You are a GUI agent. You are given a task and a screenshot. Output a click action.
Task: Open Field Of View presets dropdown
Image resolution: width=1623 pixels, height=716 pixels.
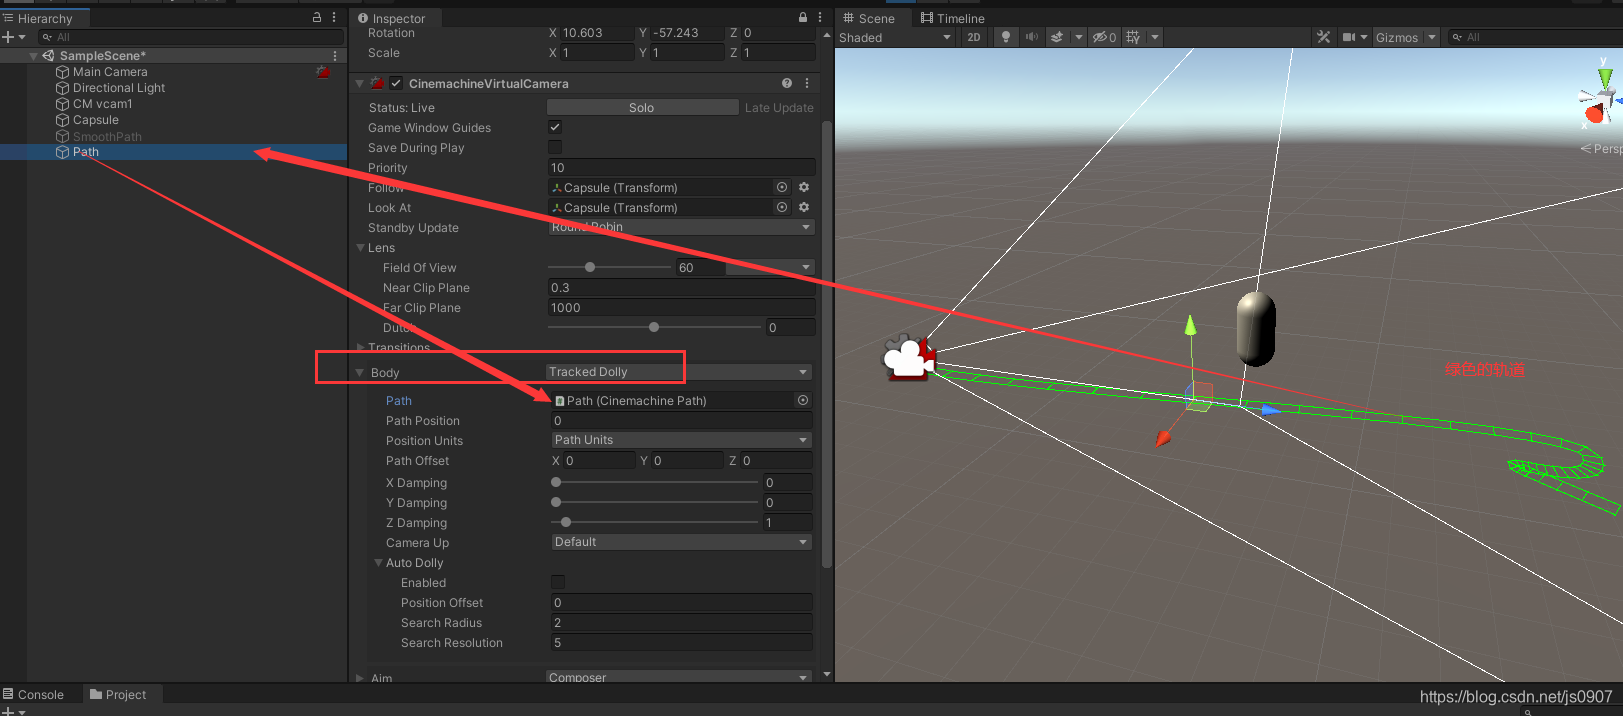769,267
